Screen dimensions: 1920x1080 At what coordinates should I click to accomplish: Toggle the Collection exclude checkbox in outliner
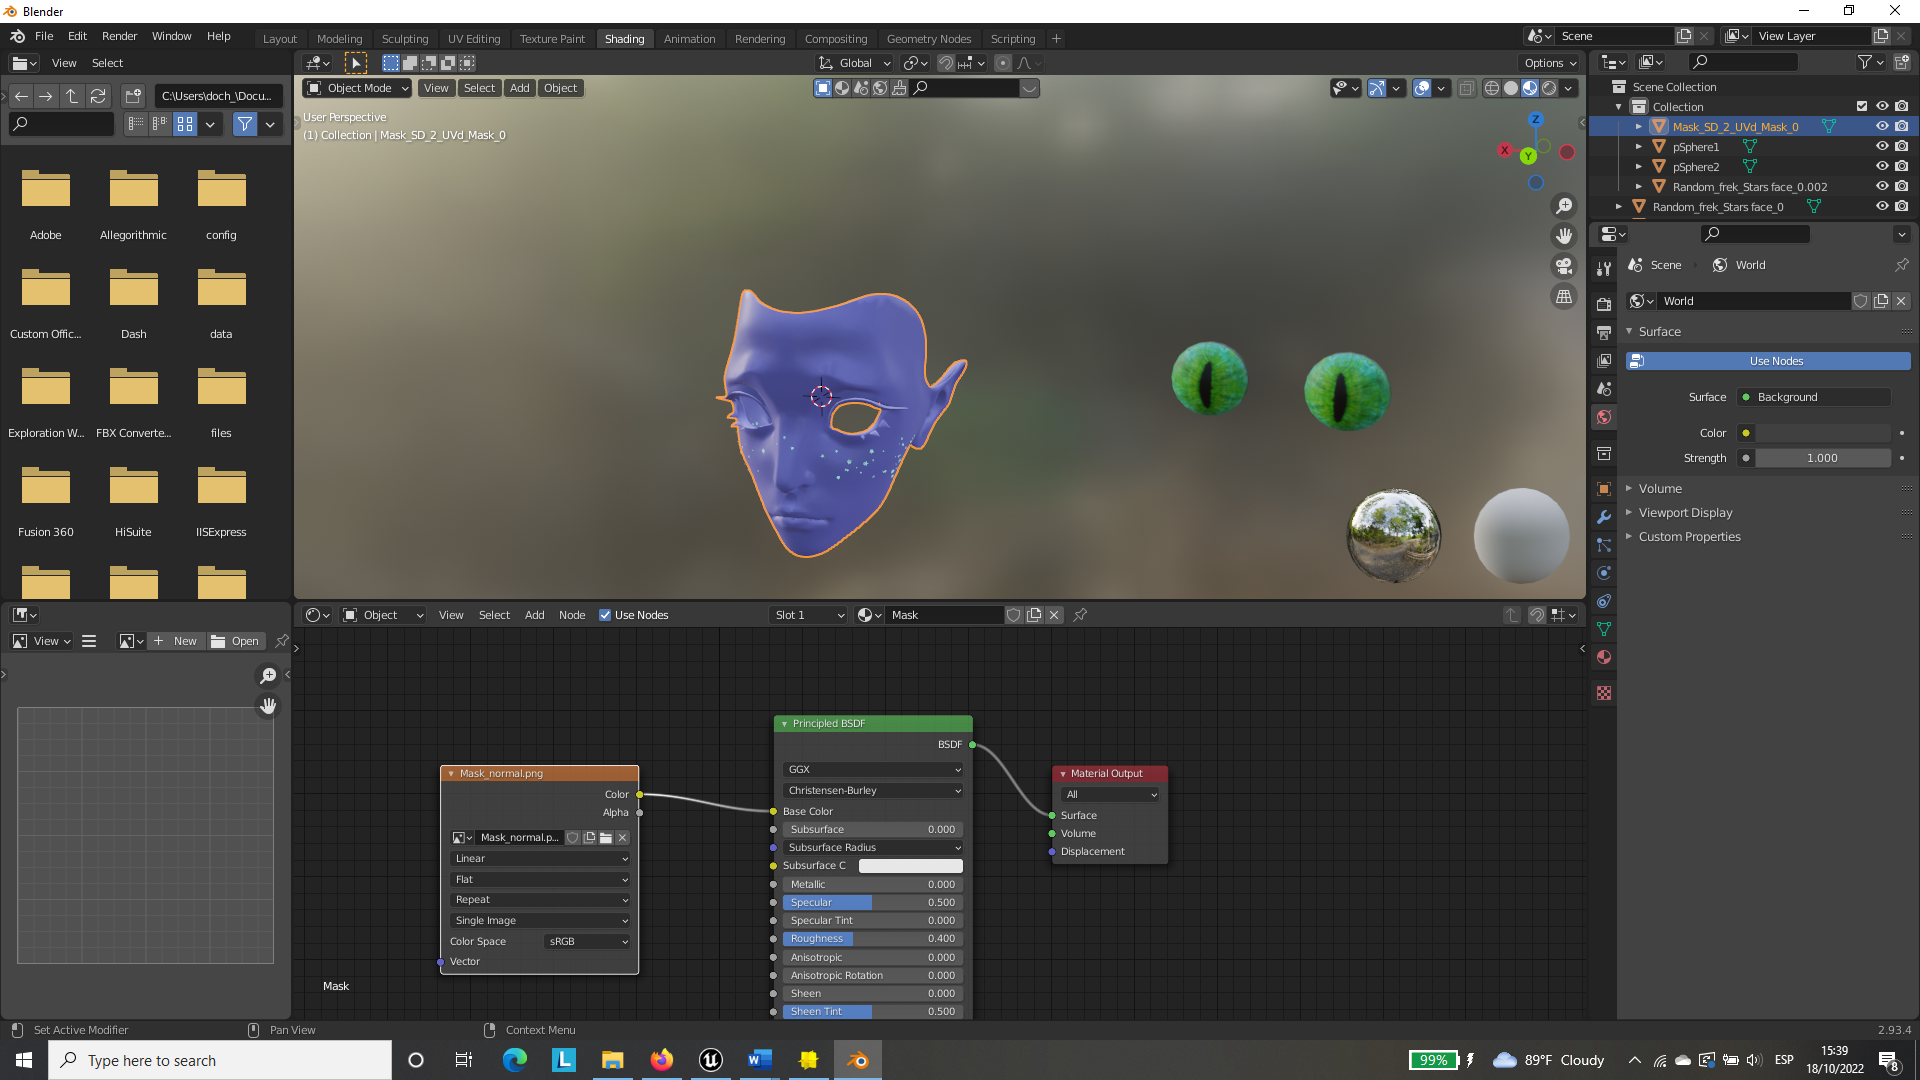click(1862, 107)
